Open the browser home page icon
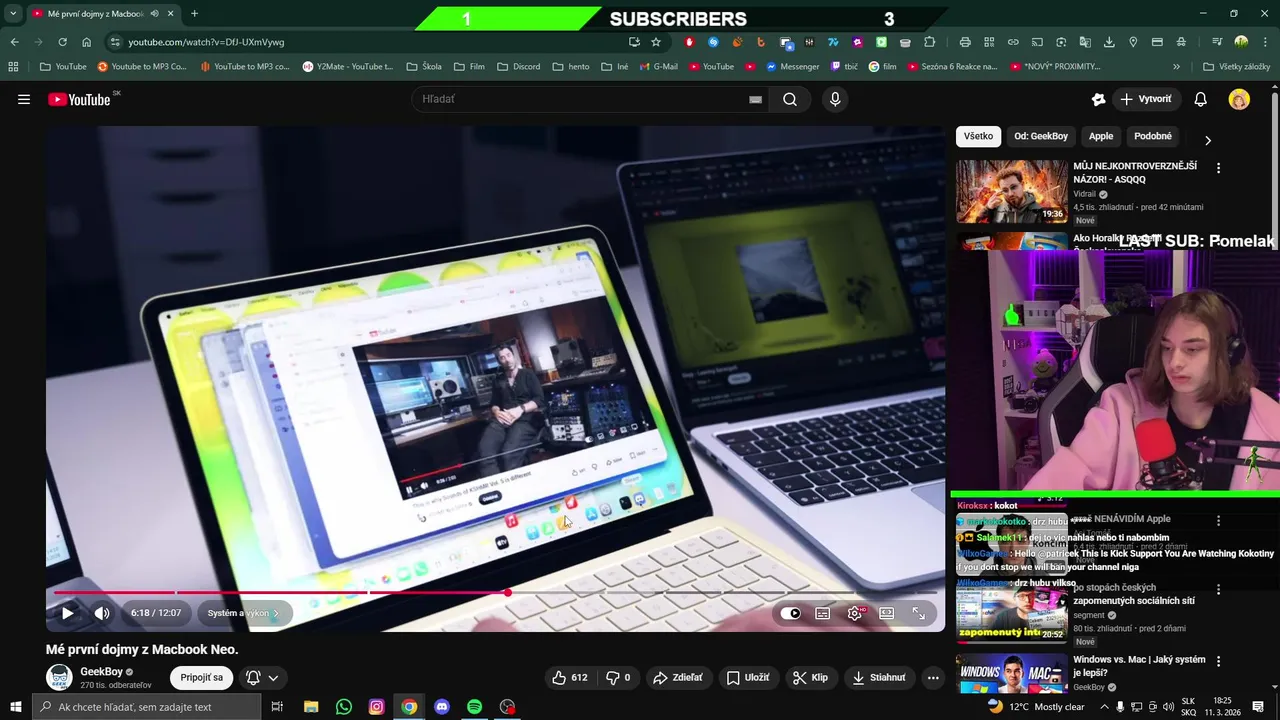The width and height of the screenshot is (1280, 720). click(86, 42)
